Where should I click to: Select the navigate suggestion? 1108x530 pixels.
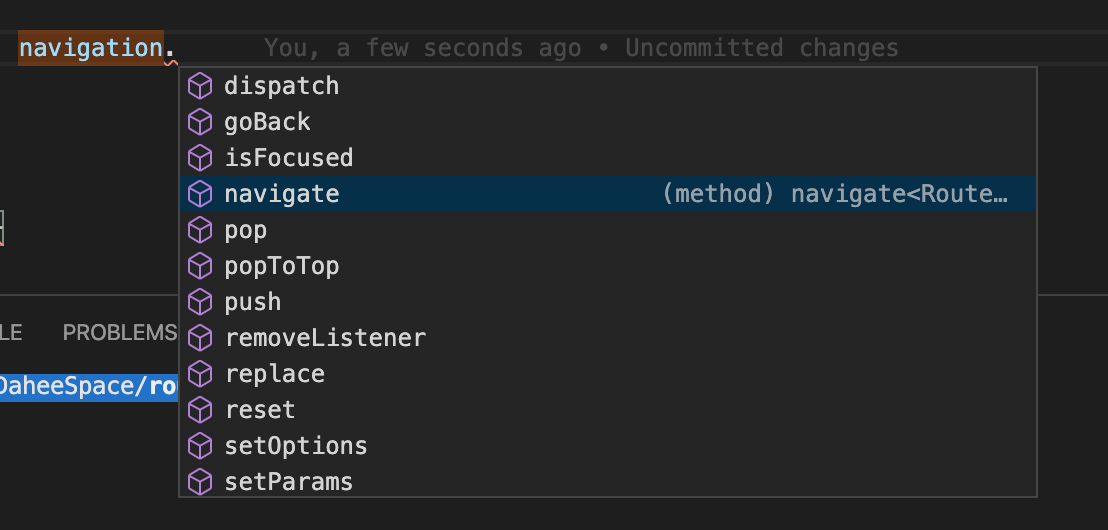coord(608,194)
